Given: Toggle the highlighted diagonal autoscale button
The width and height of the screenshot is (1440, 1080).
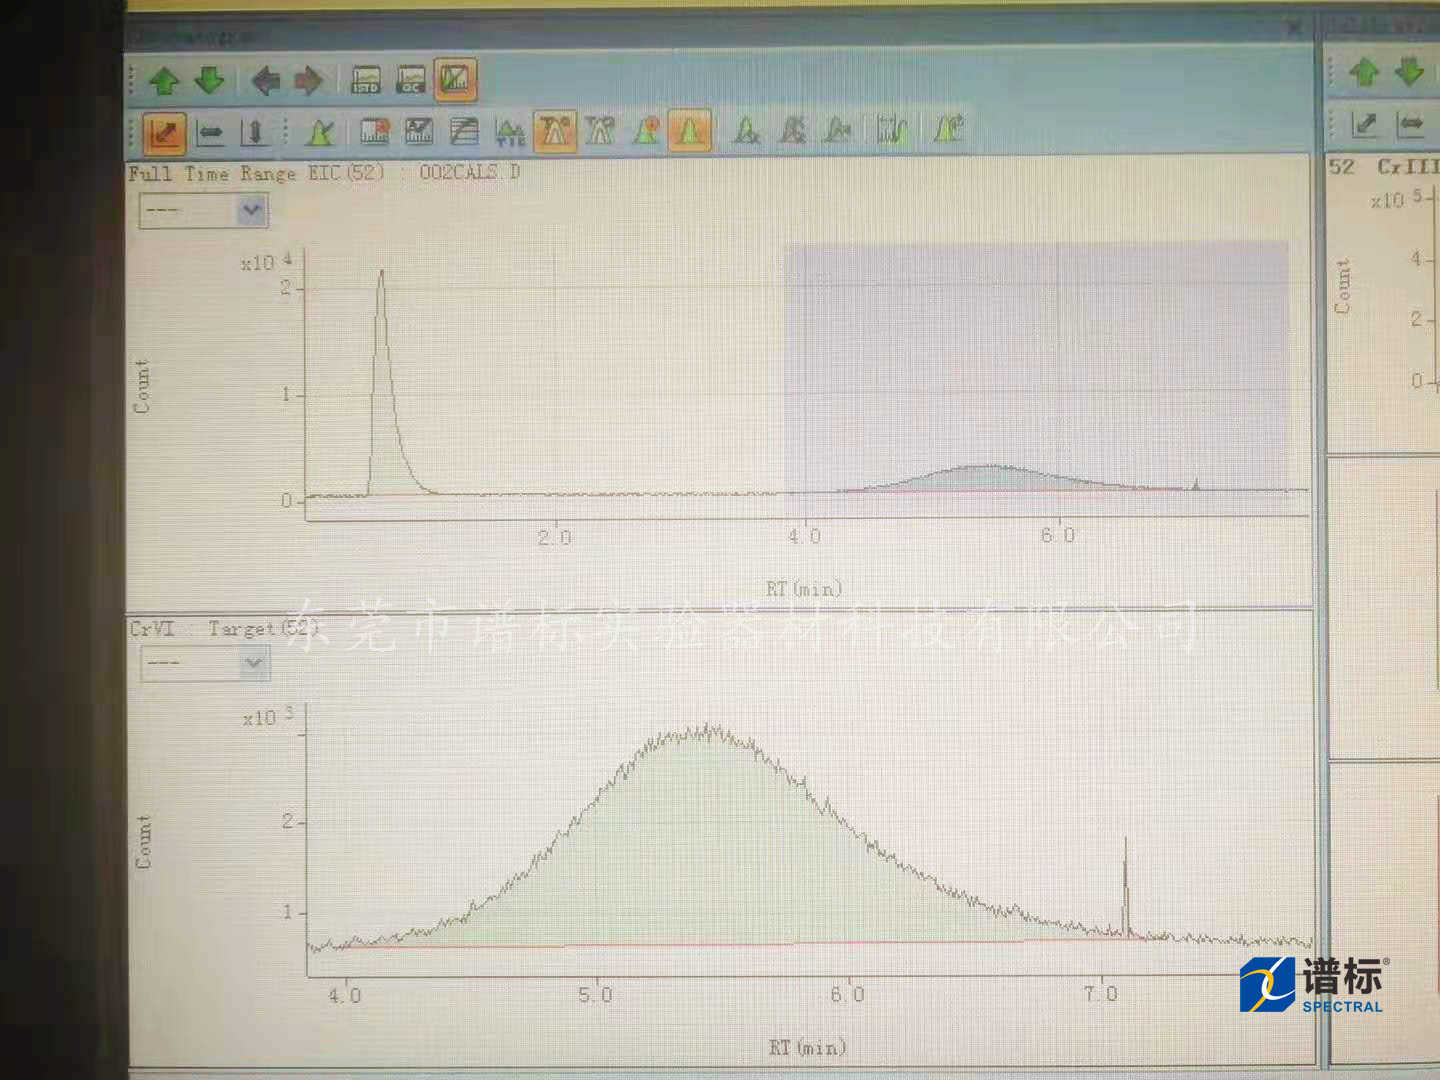Looking at the screenshot, I should [x=164, y=131].
